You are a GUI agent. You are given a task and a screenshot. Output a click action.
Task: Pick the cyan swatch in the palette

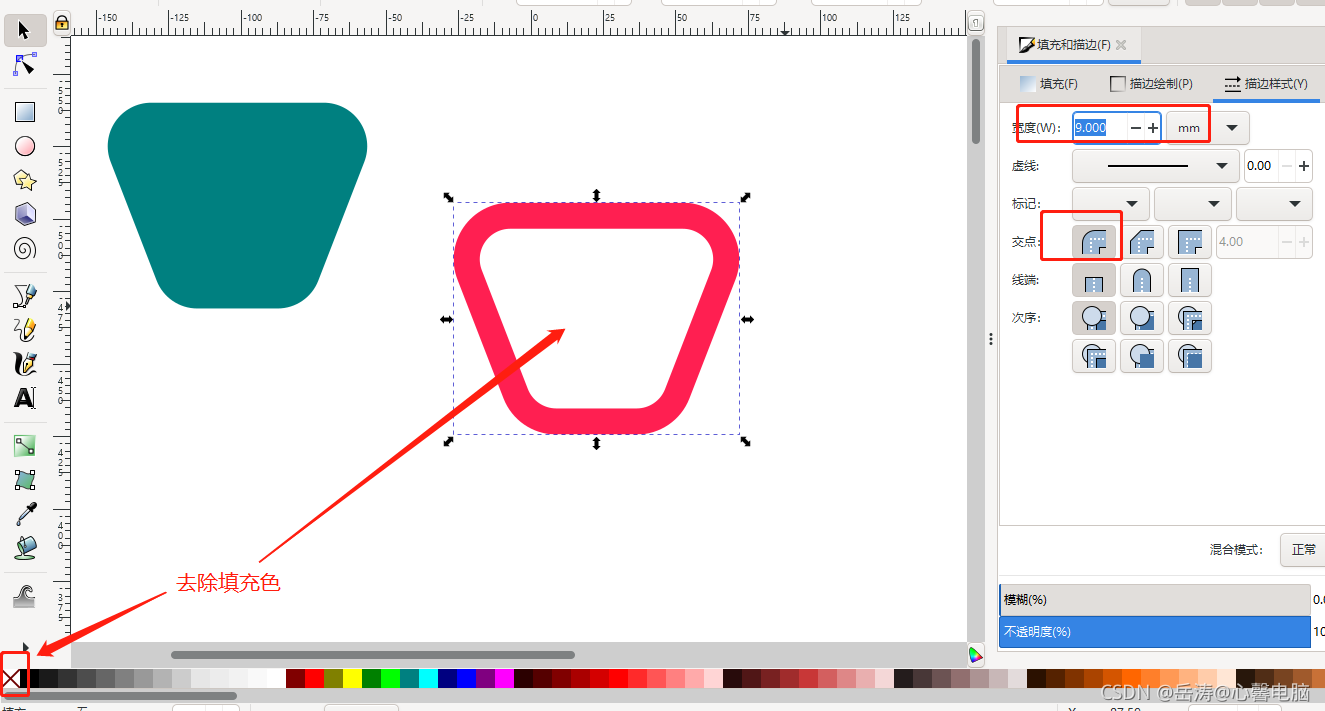tap(428, 679)
